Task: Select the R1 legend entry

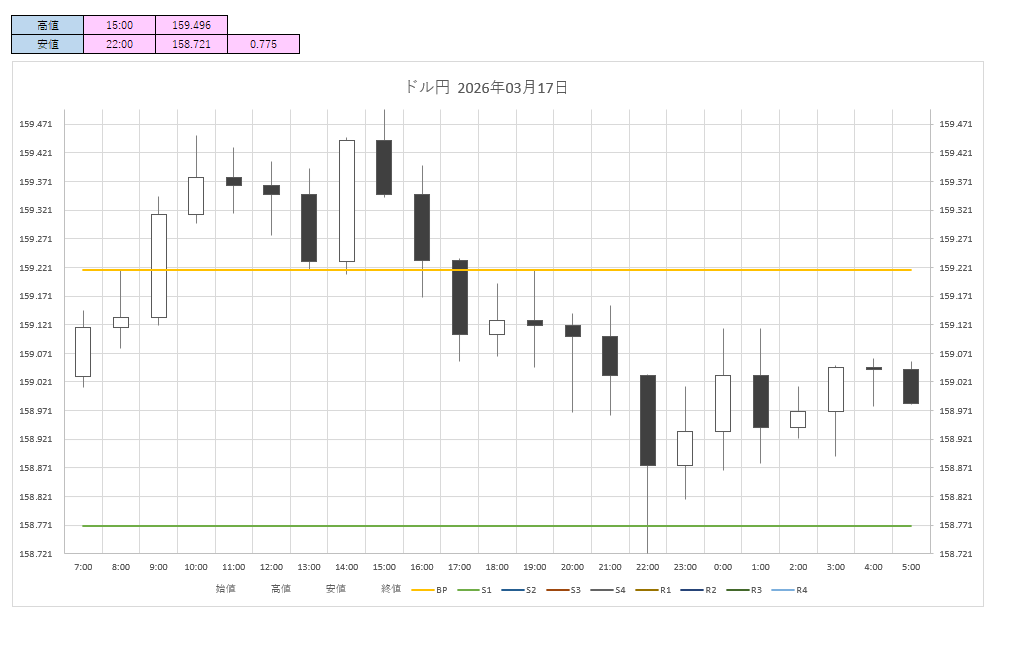Action: tap(656, 590)
